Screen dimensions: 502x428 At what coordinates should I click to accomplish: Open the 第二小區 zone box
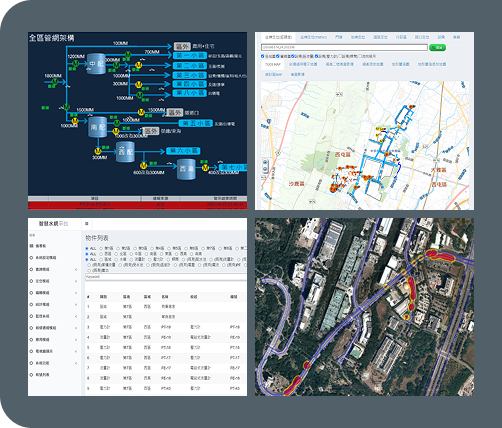click(190, 66)
